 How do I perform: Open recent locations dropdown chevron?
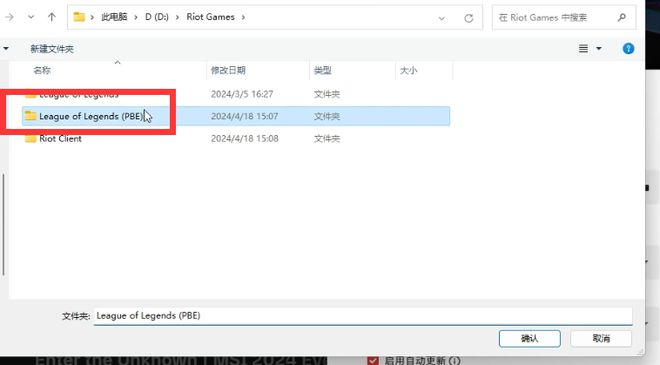[31, 17]
